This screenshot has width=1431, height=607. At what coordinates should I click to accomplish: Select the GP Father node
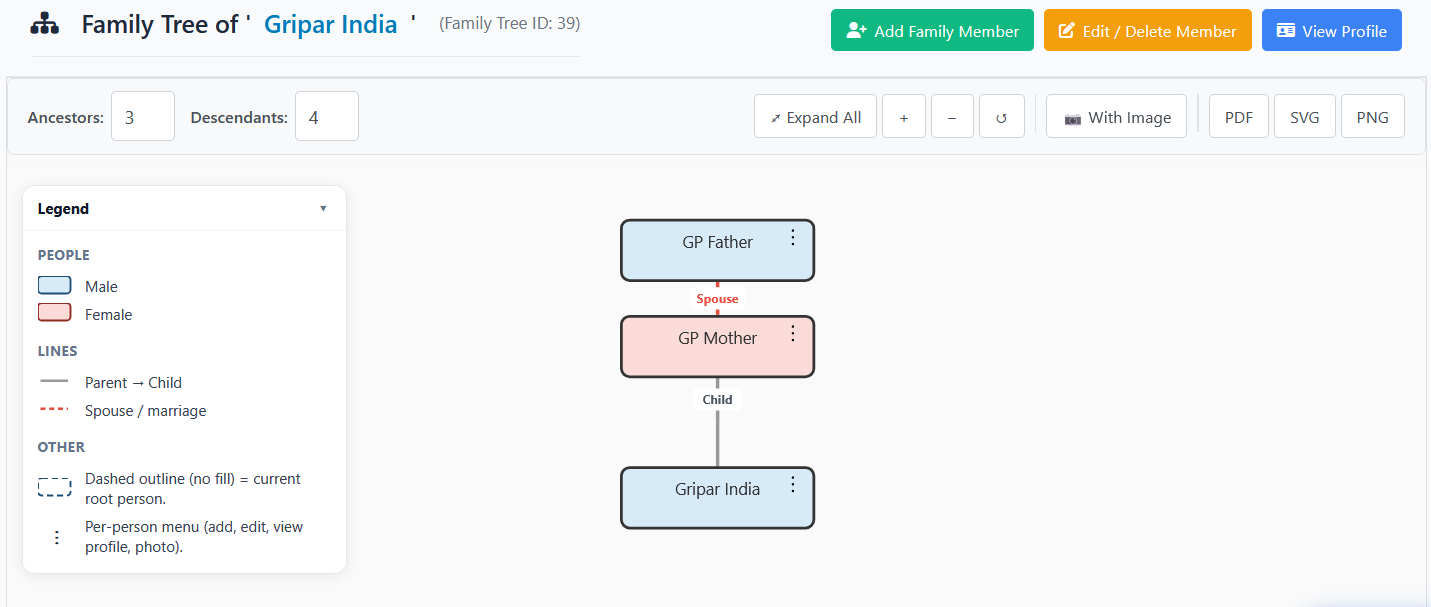717,250
